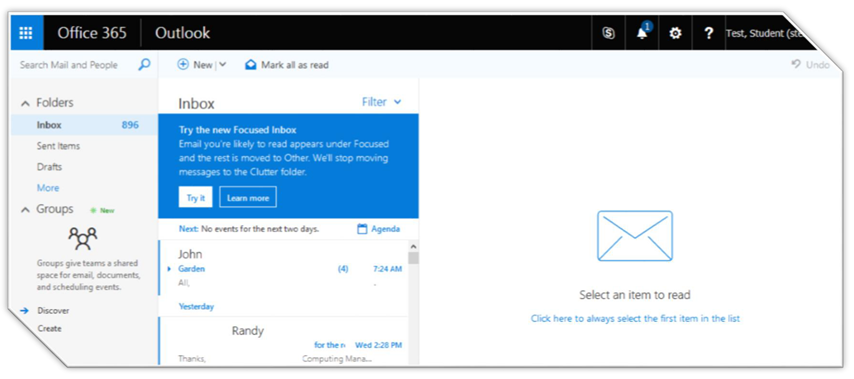
Task: Click the large envelope in reading pane
Action: point(635,236)
